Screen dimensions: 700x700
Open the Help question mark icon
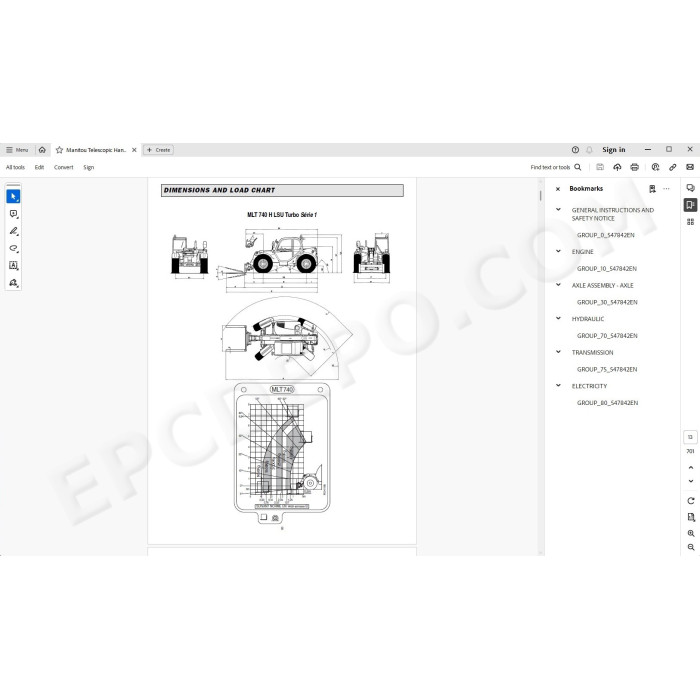(x=575, y=150)
